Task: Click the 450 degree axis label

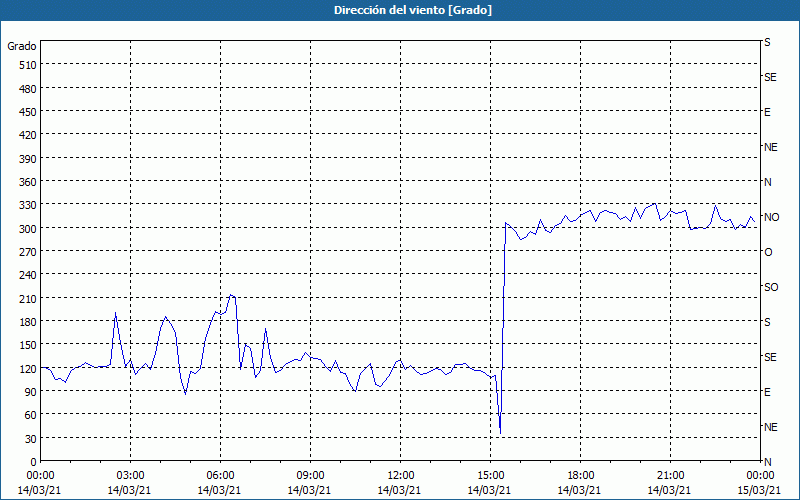Action: tap(28, 112)
